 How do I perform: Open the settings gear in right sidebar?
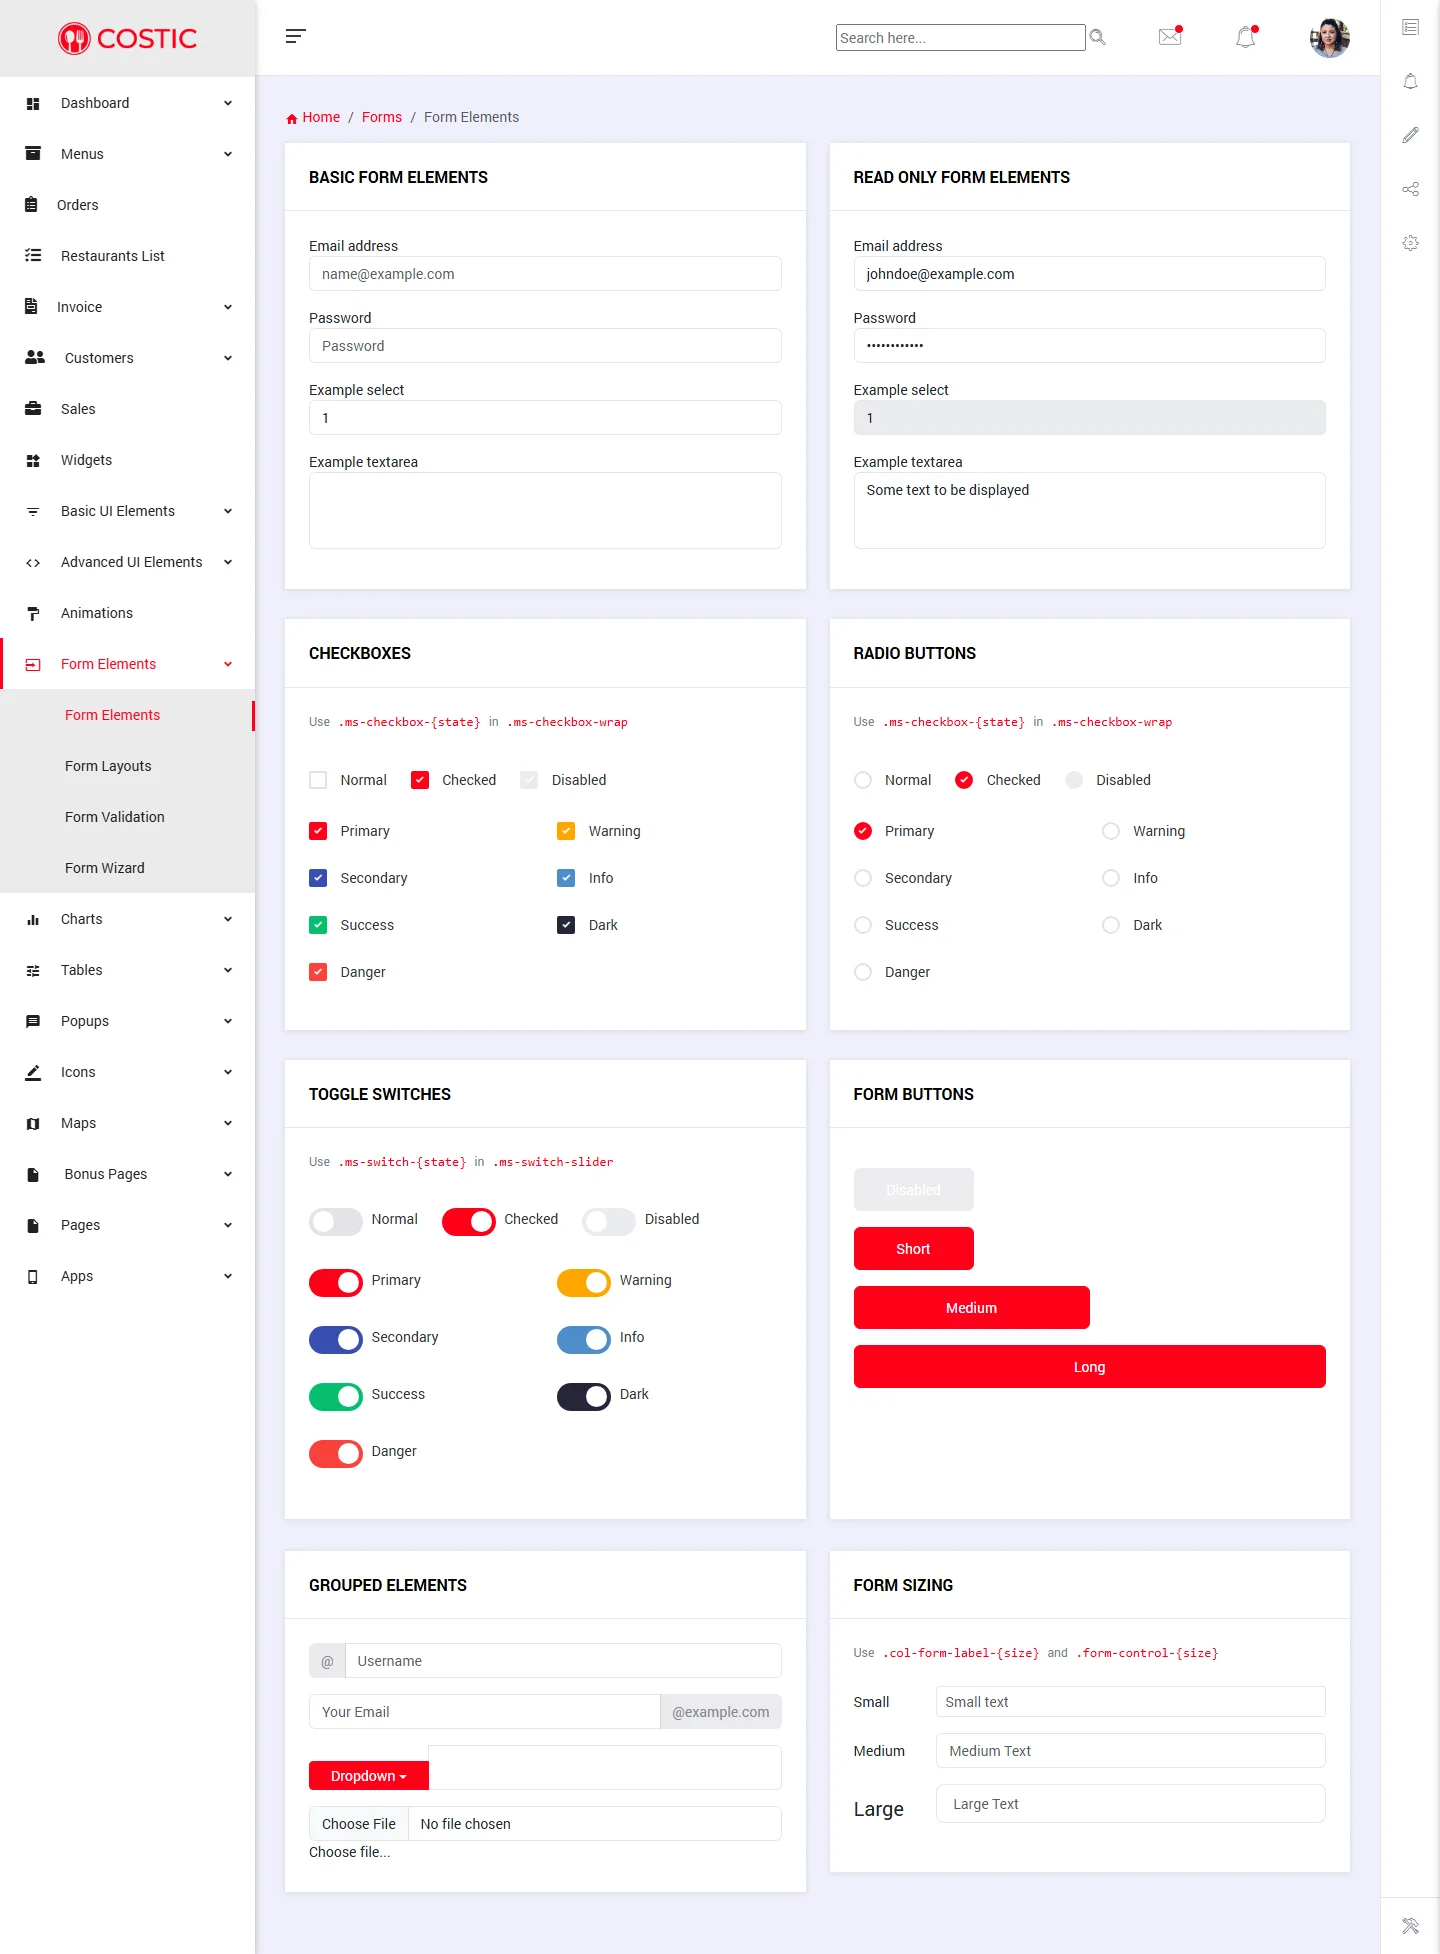pyautogui.click(x=1410, y=243)
